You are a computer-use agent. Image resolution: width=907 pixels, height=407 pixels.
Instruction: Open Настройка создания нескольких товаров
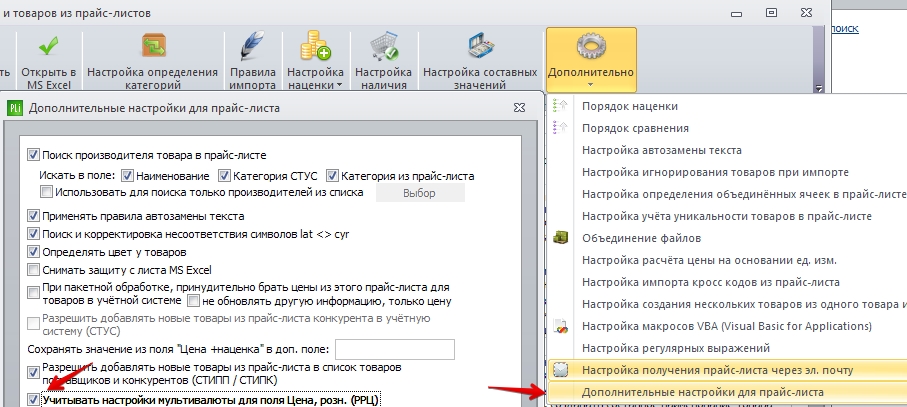[744, 304]
